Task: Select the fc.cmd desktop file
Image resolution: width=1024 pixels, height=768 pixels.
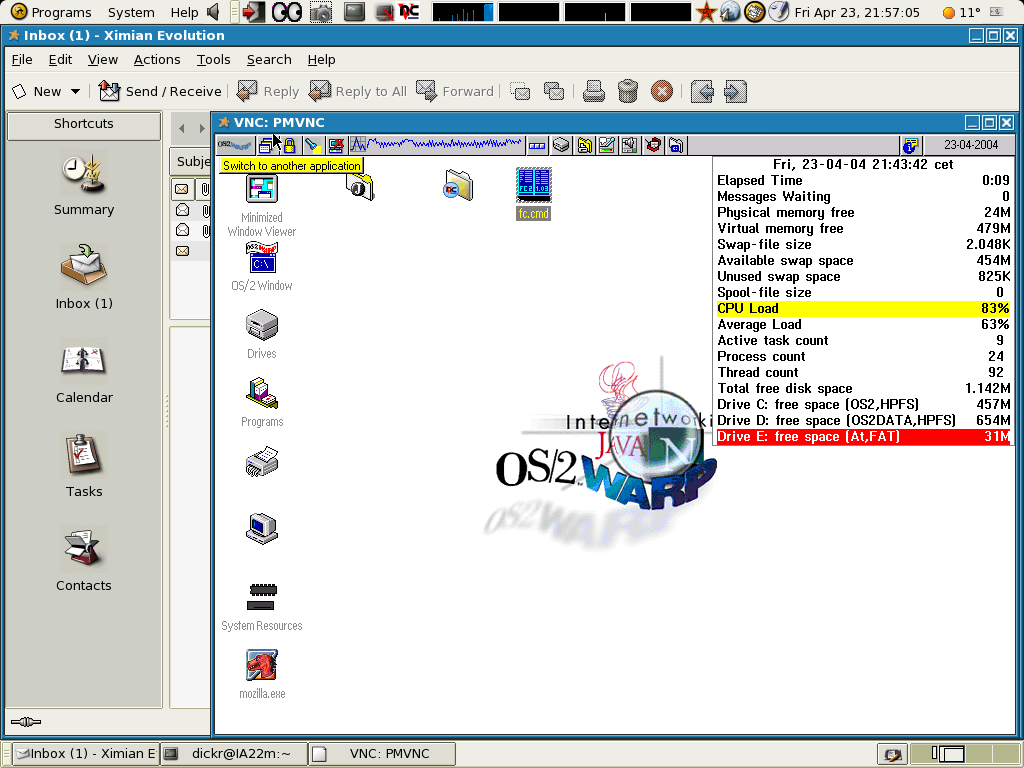Action: [534, 187]
